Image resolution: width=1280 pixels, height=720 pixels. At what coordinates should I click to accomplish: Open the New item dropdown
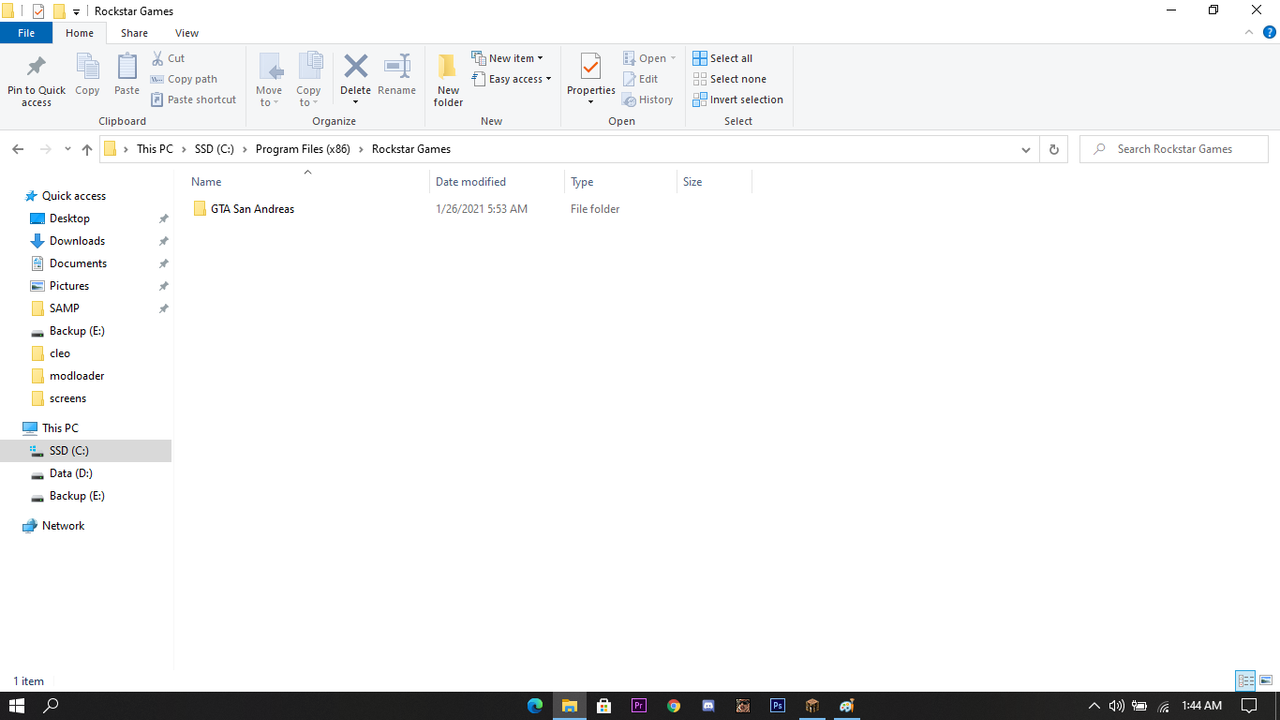click(x=508, y=58)
